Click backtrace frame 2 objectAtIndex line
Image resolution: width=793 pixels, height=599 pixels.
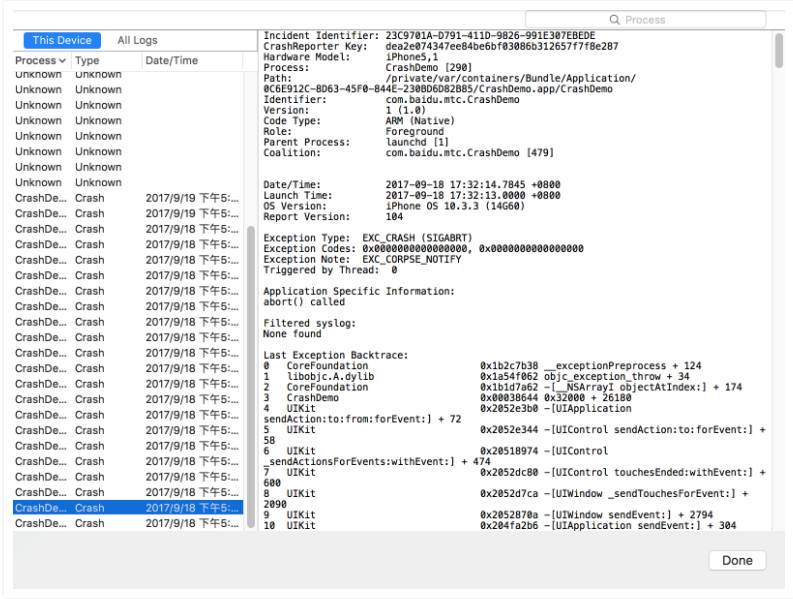(503, 387)
